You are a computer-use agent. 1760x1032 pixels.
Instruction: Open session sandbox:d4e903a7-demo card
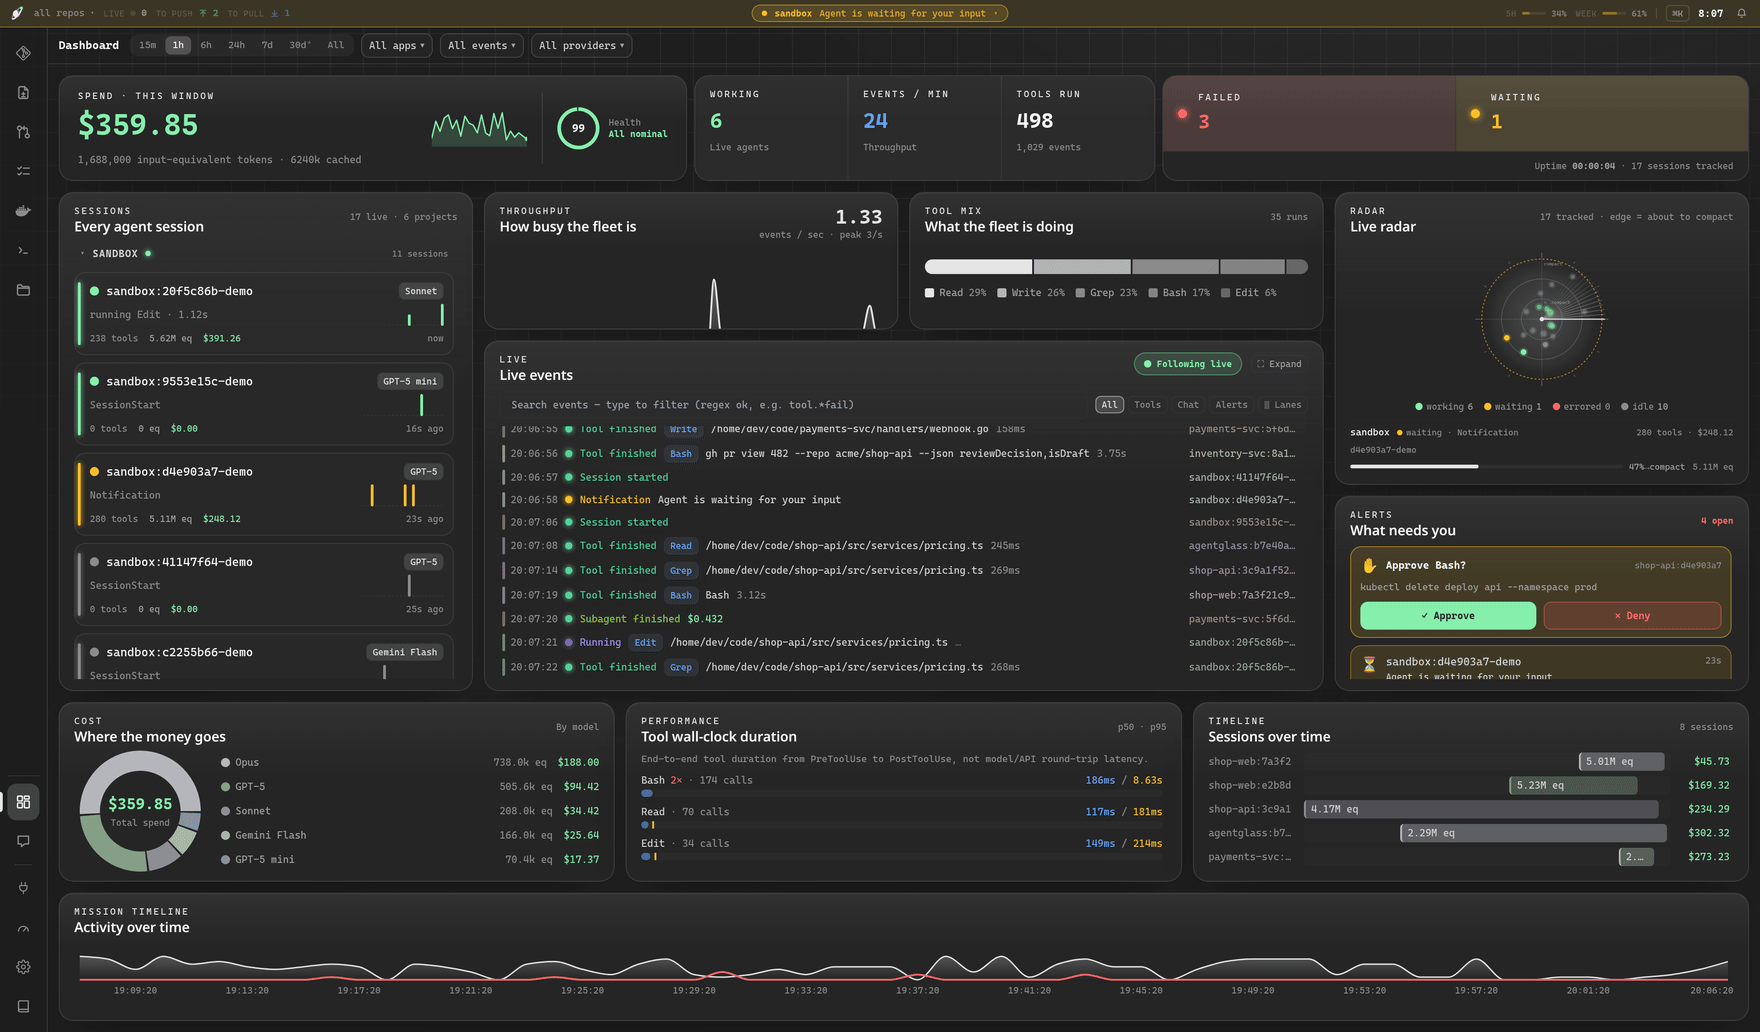pos(264,495)
